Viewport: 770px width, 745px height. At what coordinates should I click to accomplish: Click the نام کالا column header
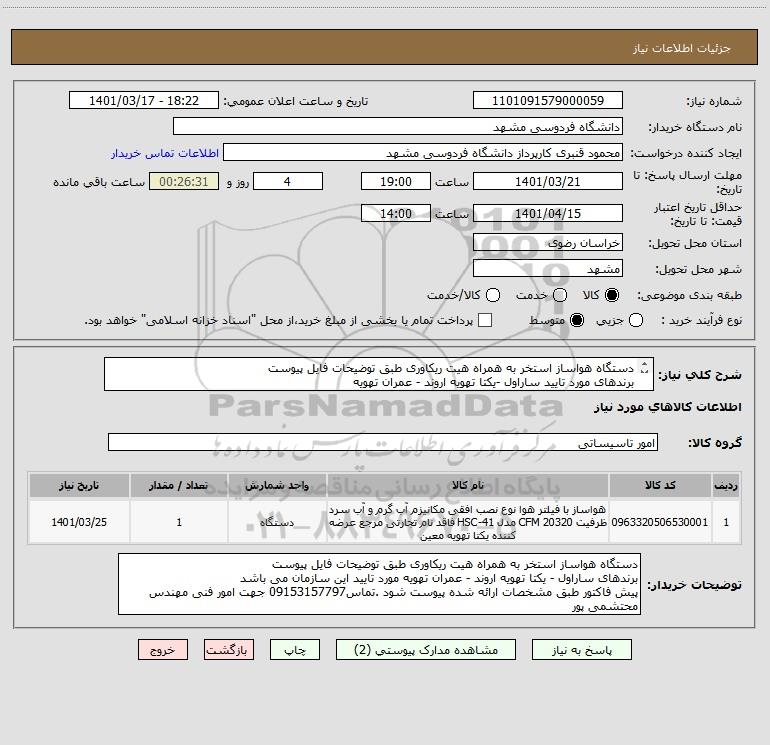click(468, 485)
